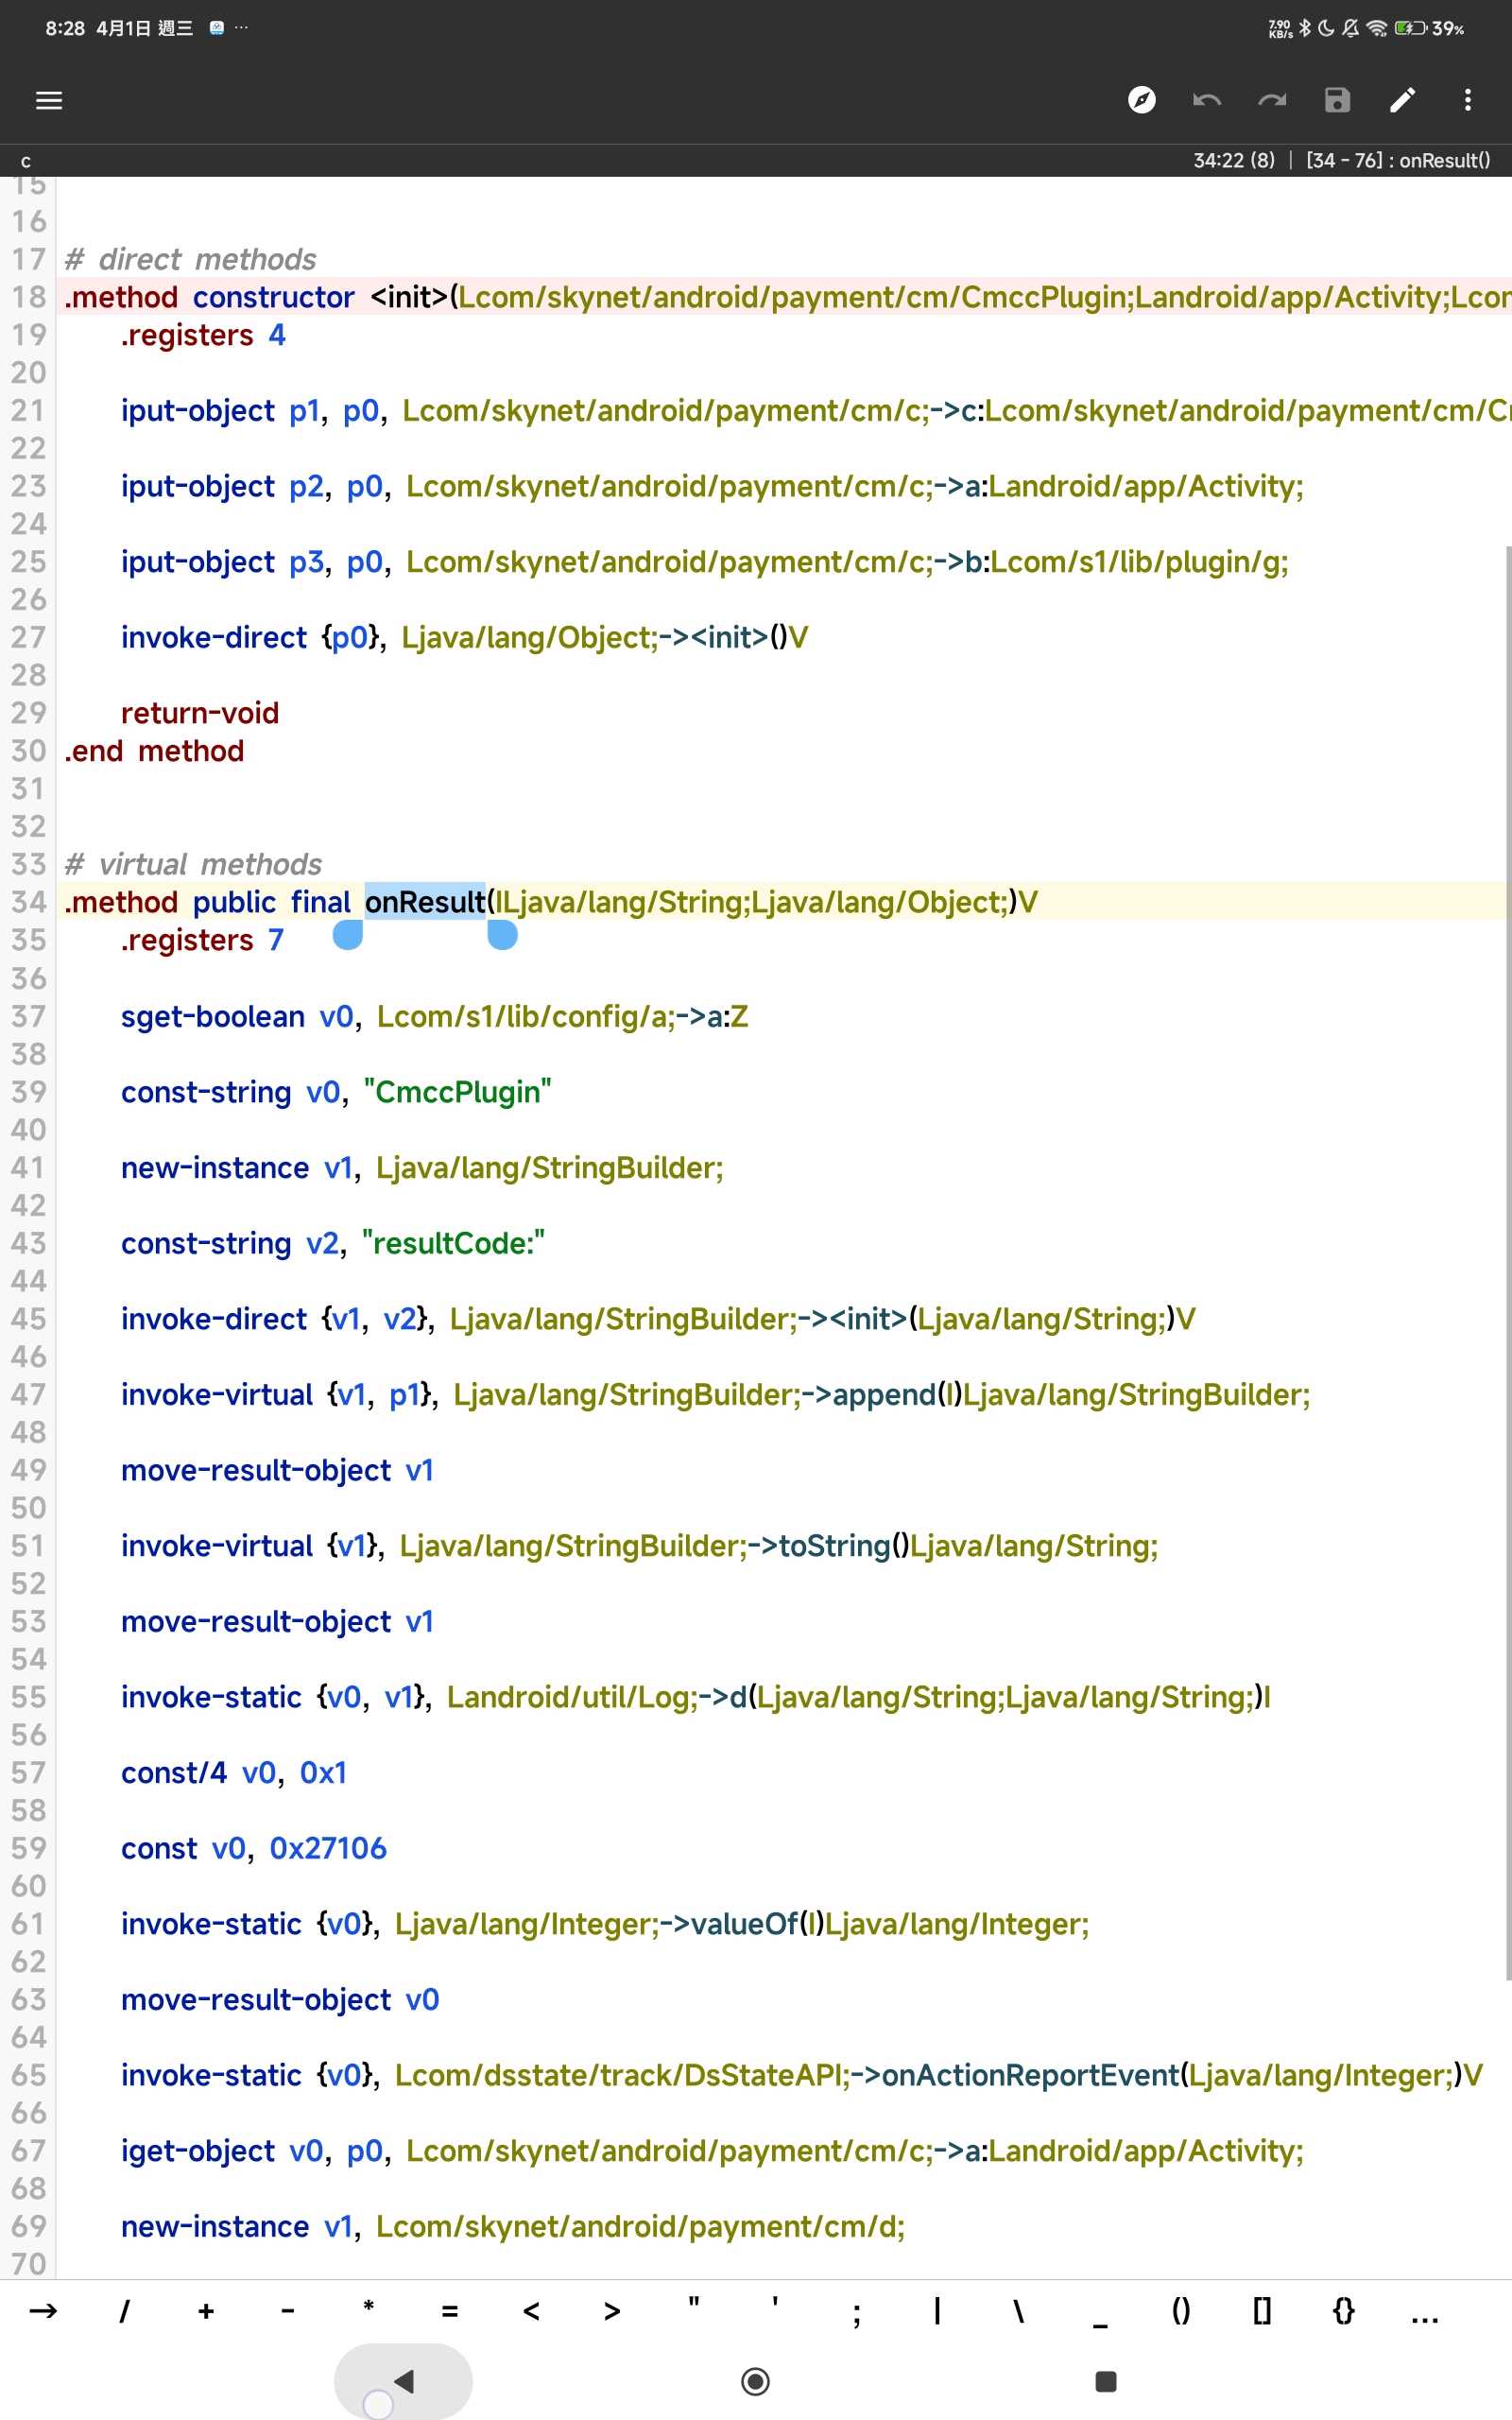The image size is (1512, 2420).
Task: Tap the left text selection handle
Action: (x=347, y=936)
